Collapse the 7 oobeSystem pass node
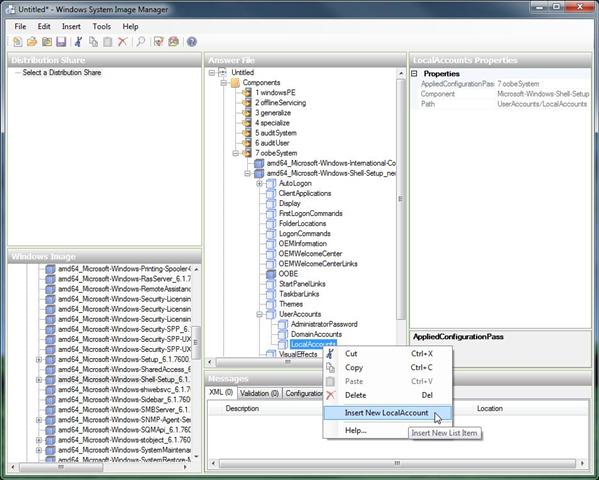This screenshot has width=599, height=480. (235, 153)
